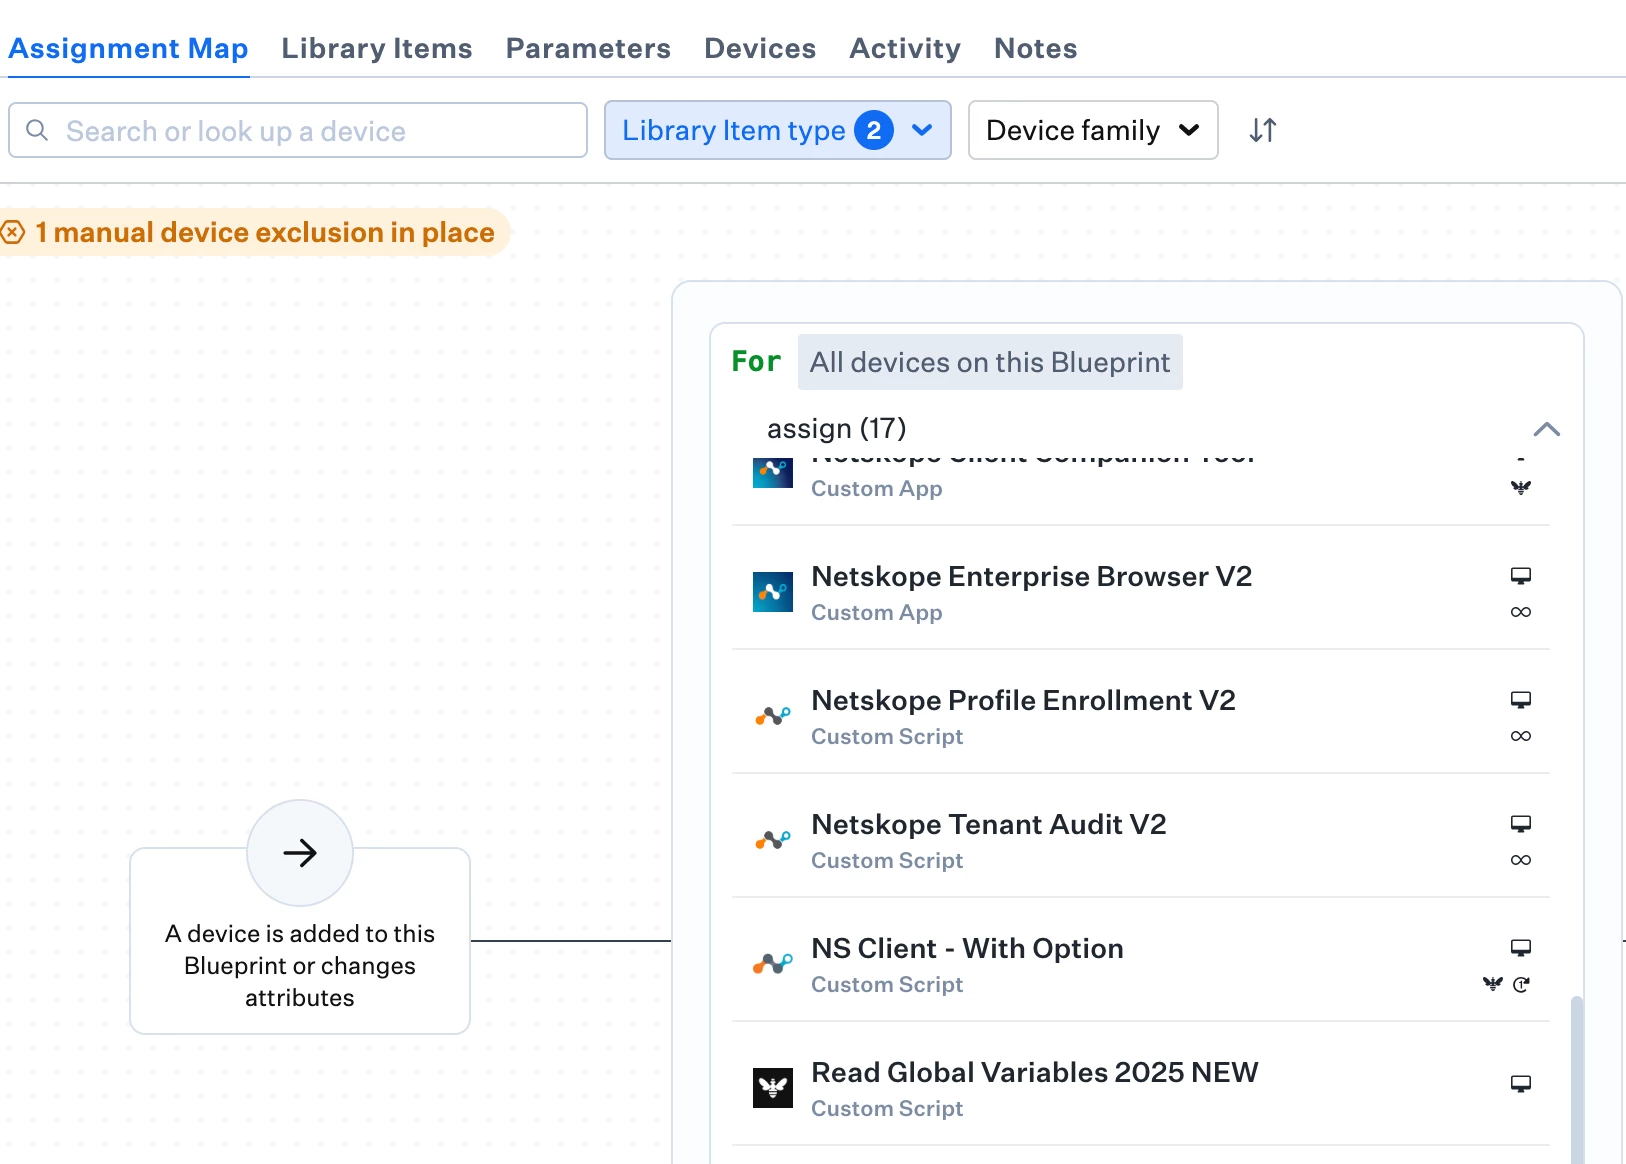Viewport: 1626px width, 1164px height.
Task: Focus the device search field
Action: coord(298,131)
